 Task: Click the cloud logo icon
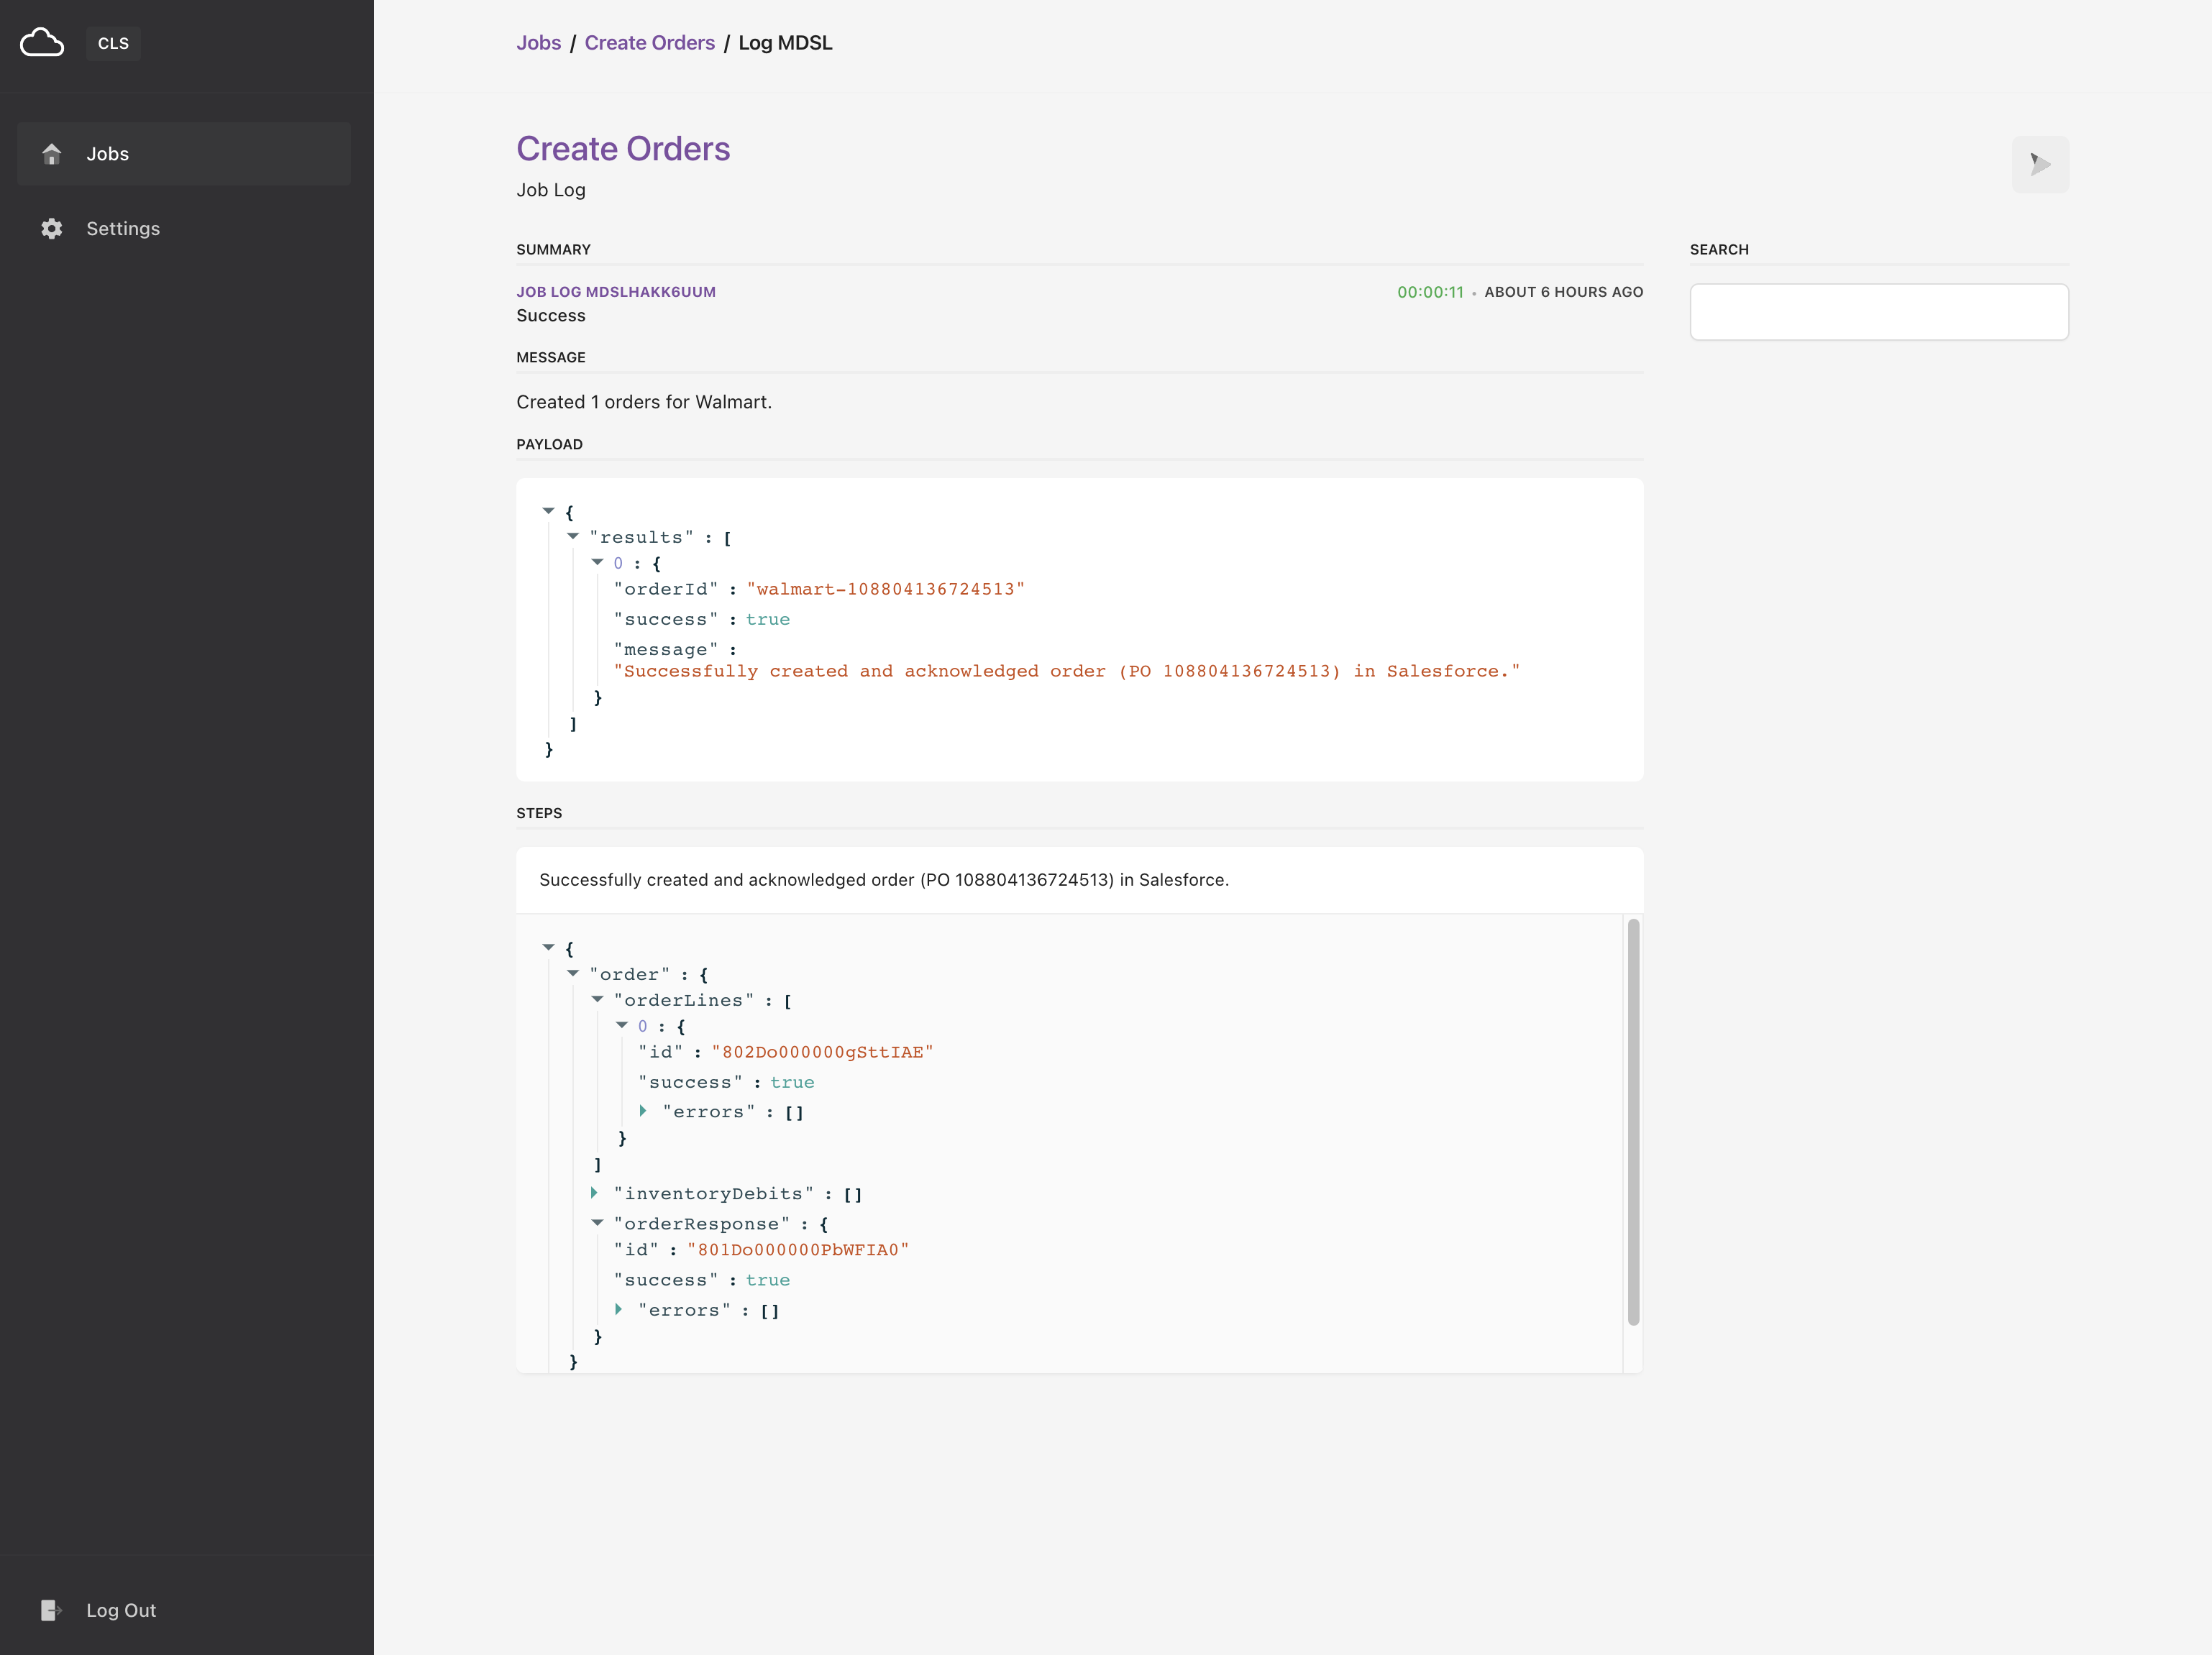(41, 42)
